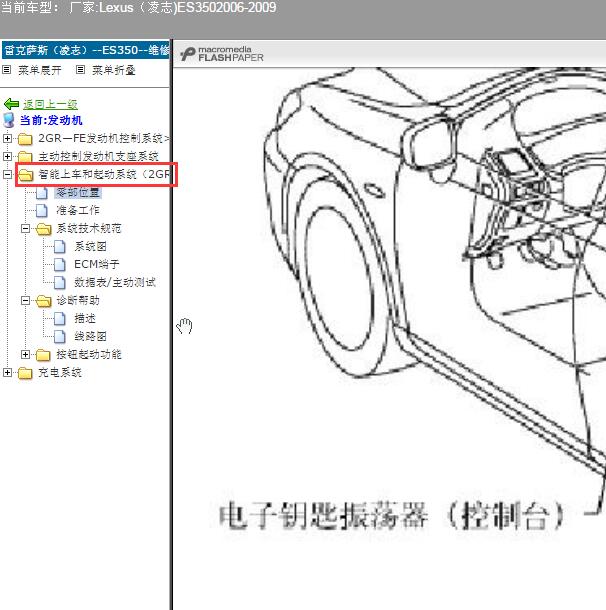Click the page icon of ECM端子
606x610 pixels.
60,264
